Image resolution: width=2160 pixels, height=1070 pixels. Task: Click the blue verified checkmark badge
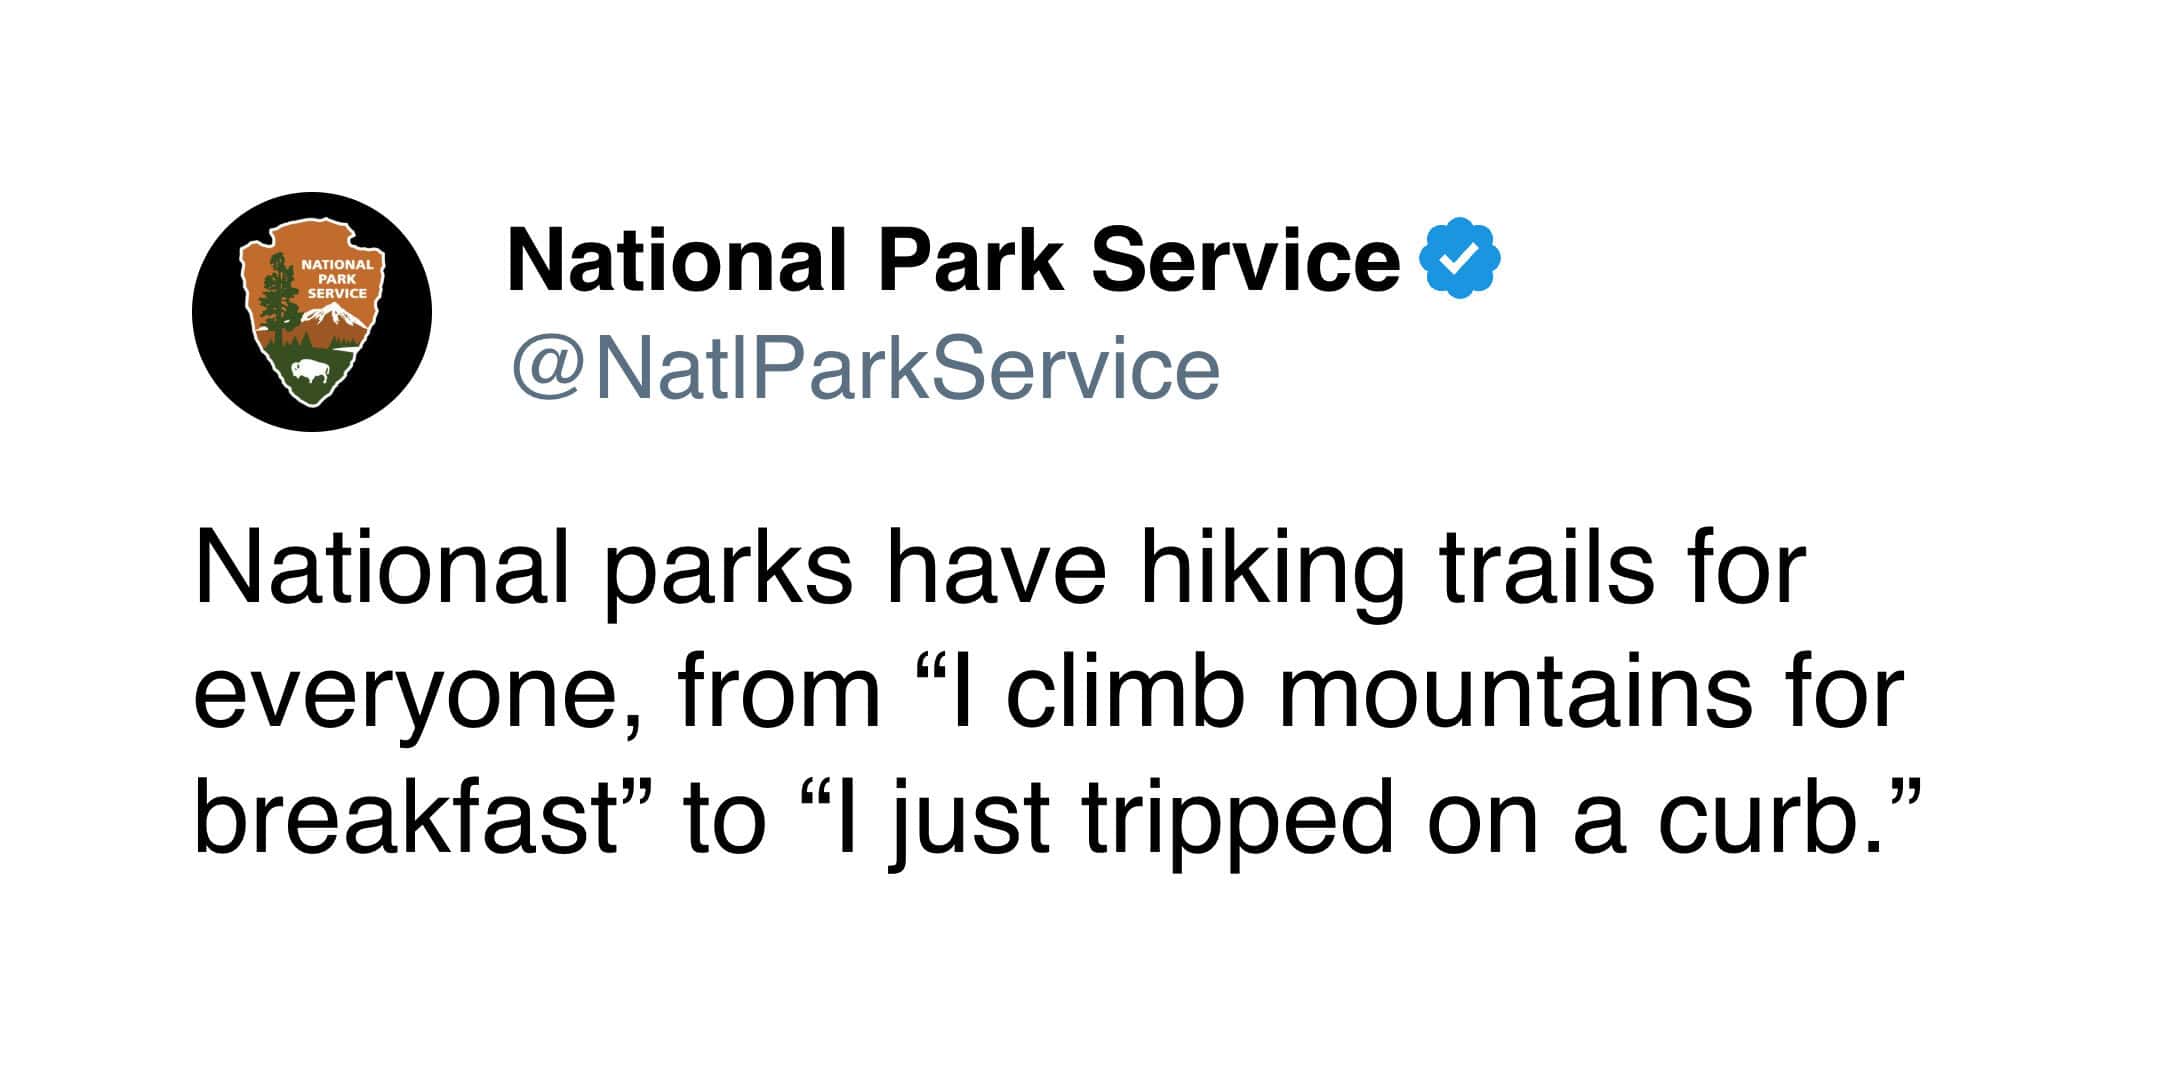pos(1461,258)
